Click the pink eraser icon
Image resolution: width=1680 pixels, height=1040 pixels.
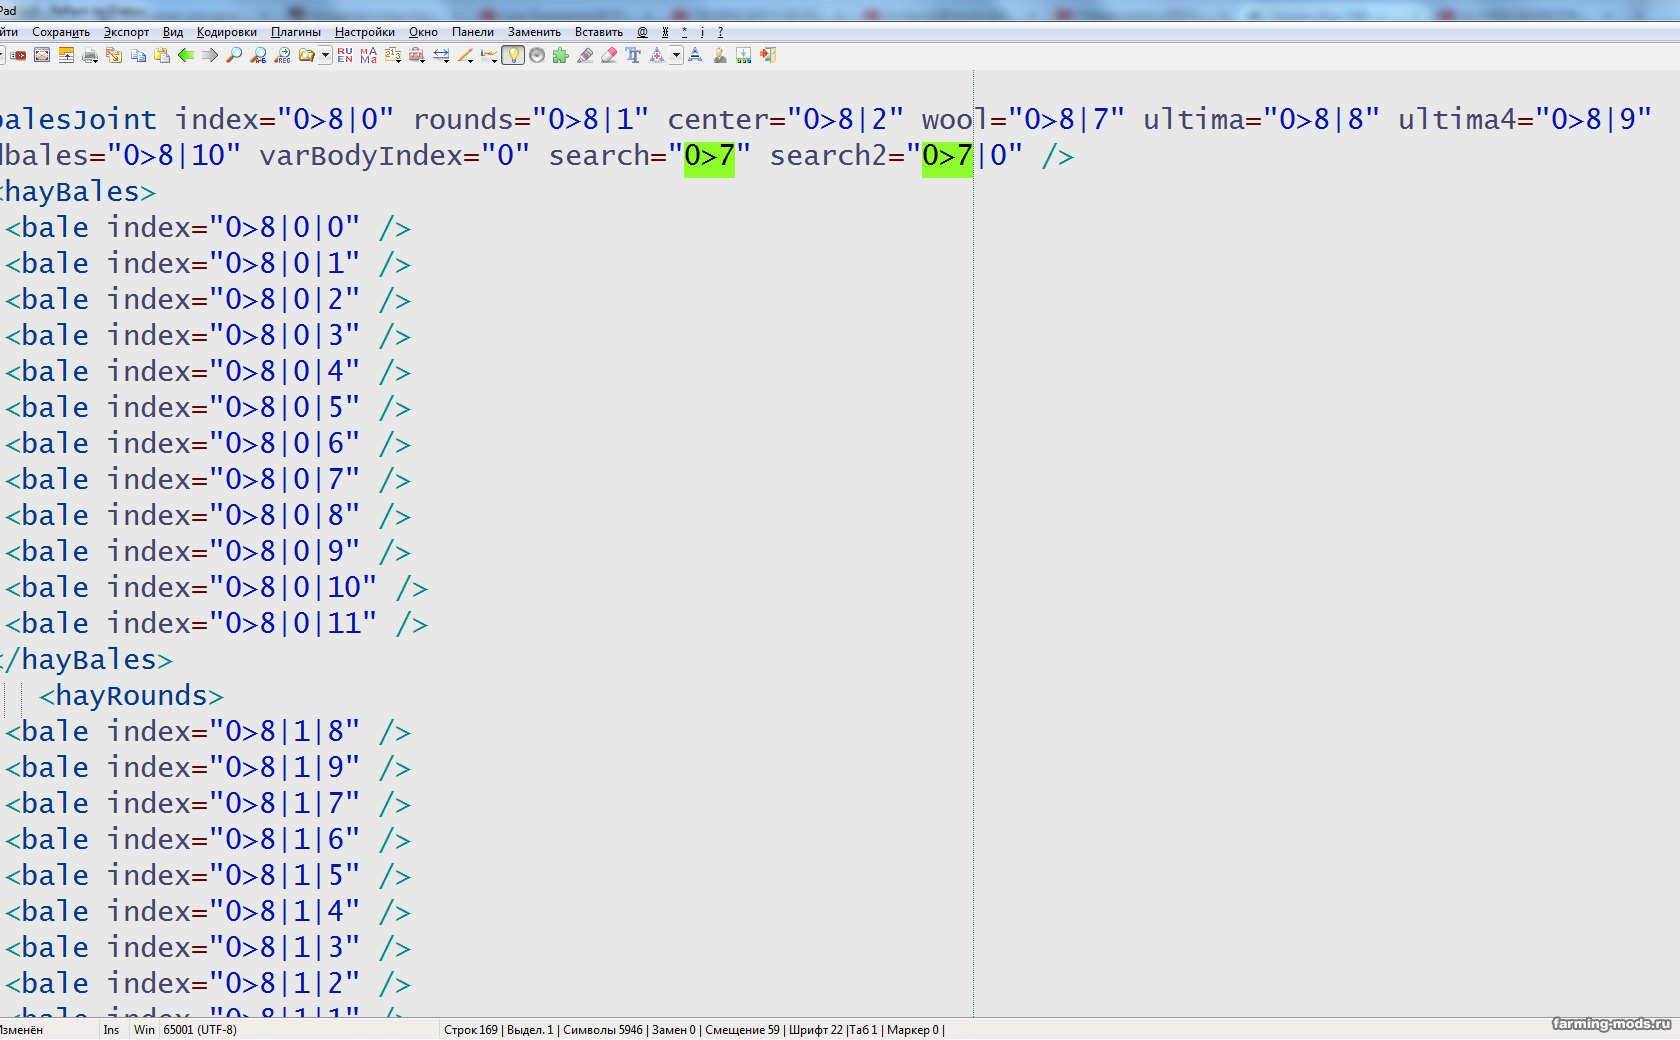pos(609,55)
